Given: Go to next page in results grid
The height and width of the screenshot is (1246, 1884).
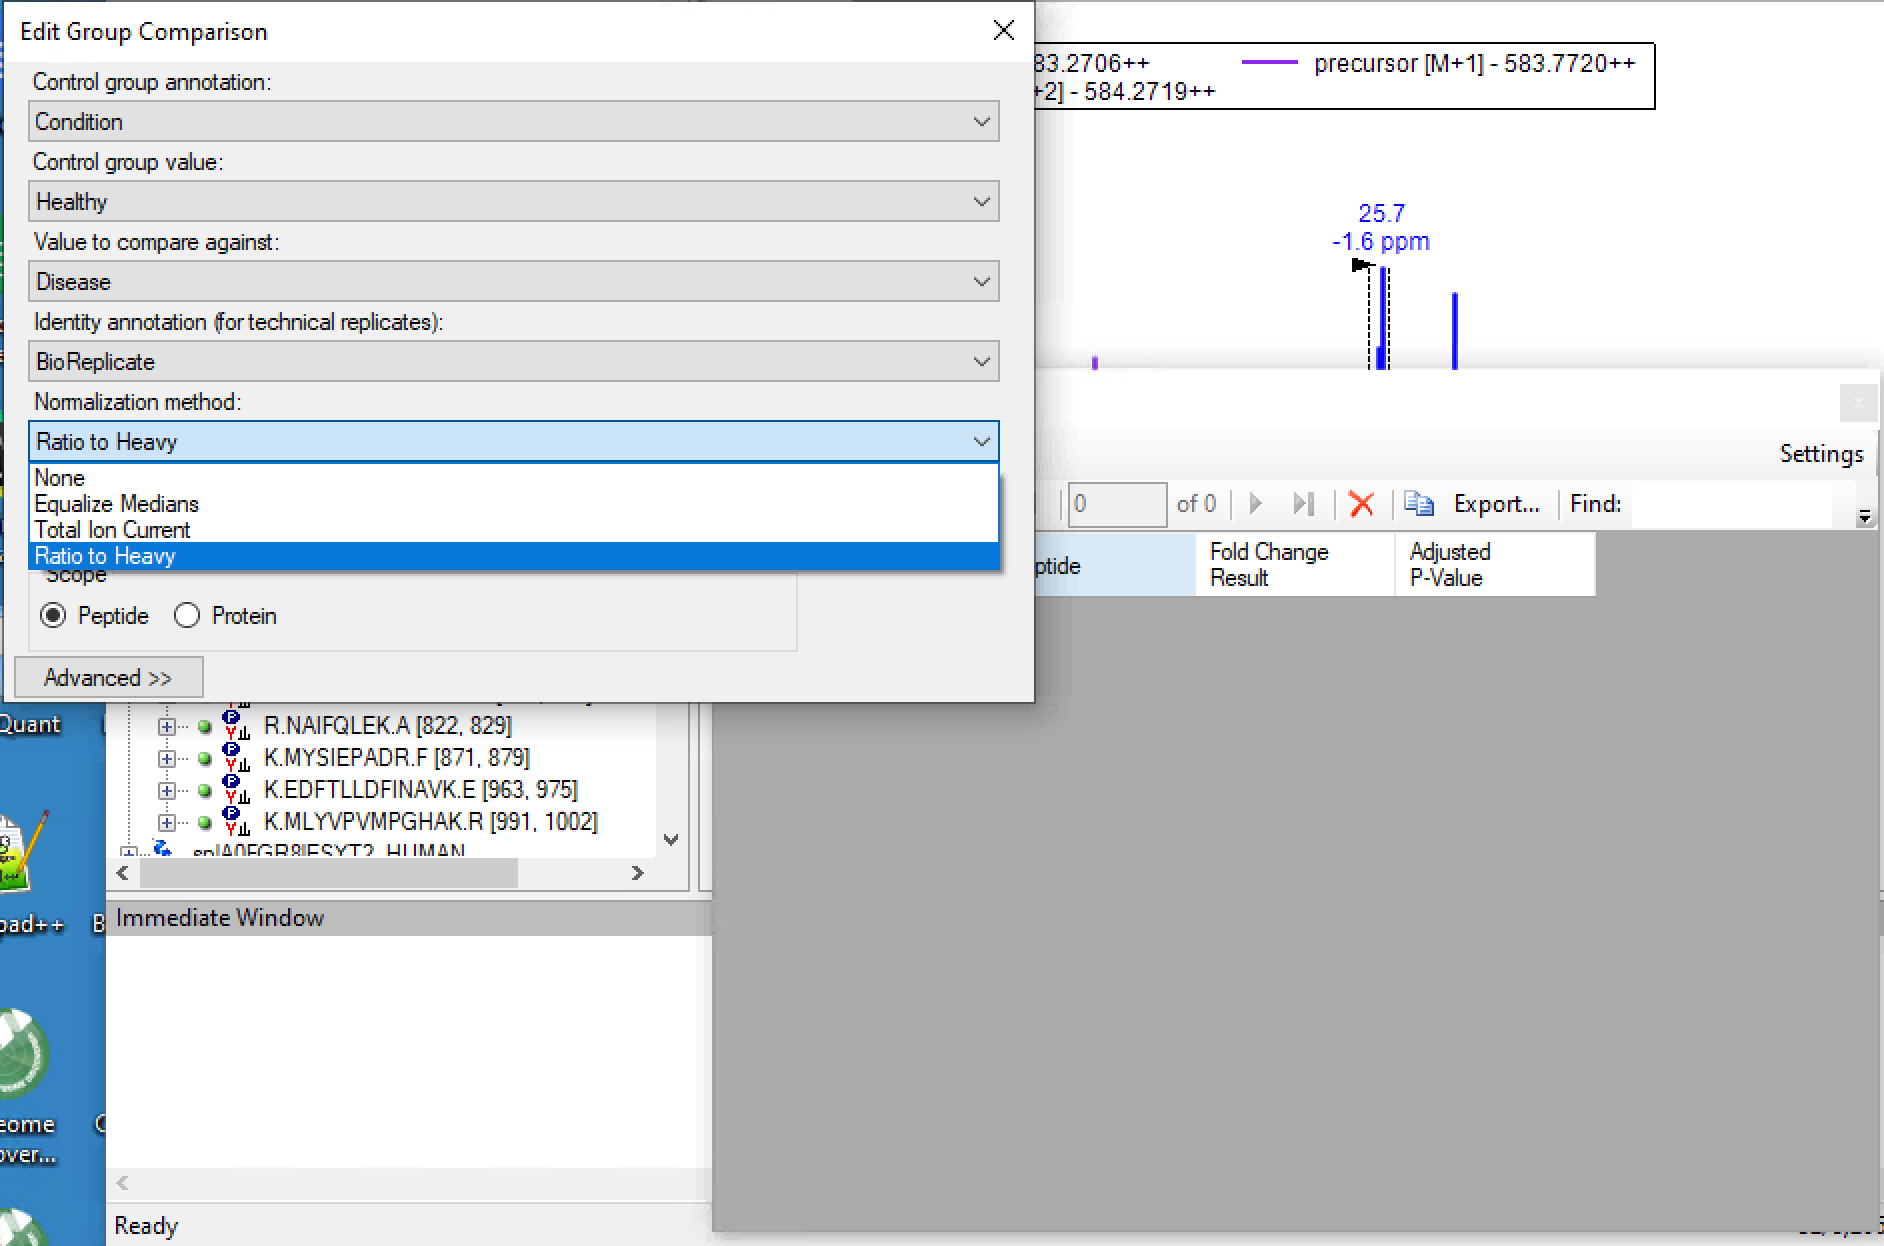Looking at the screenshot, I should (x=1256, y=504).
